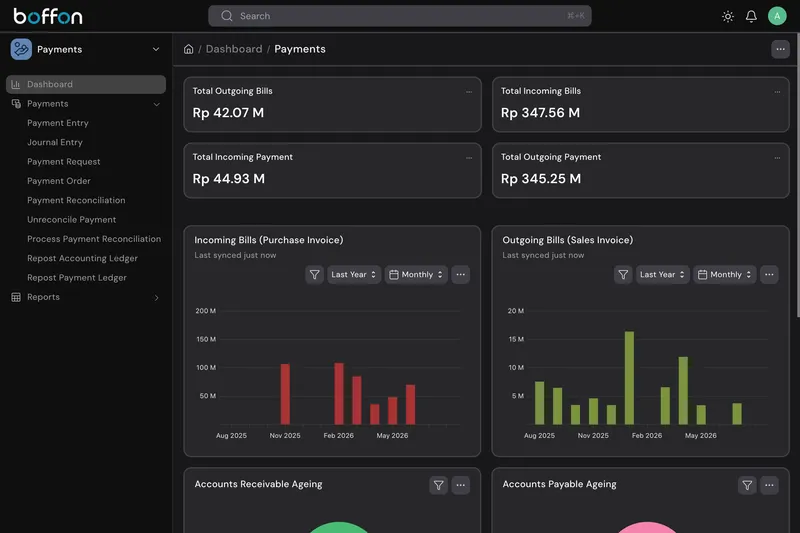
Task: Open Unreconcile Payment in the sidebar
Action: [71, 220]
